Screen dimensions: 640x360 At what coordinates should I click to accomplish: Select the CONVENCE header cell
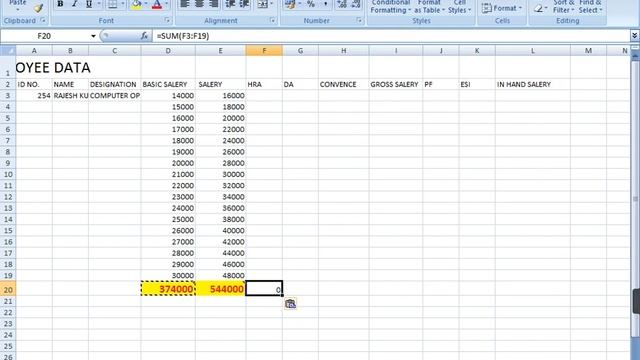tap(343, 84)
